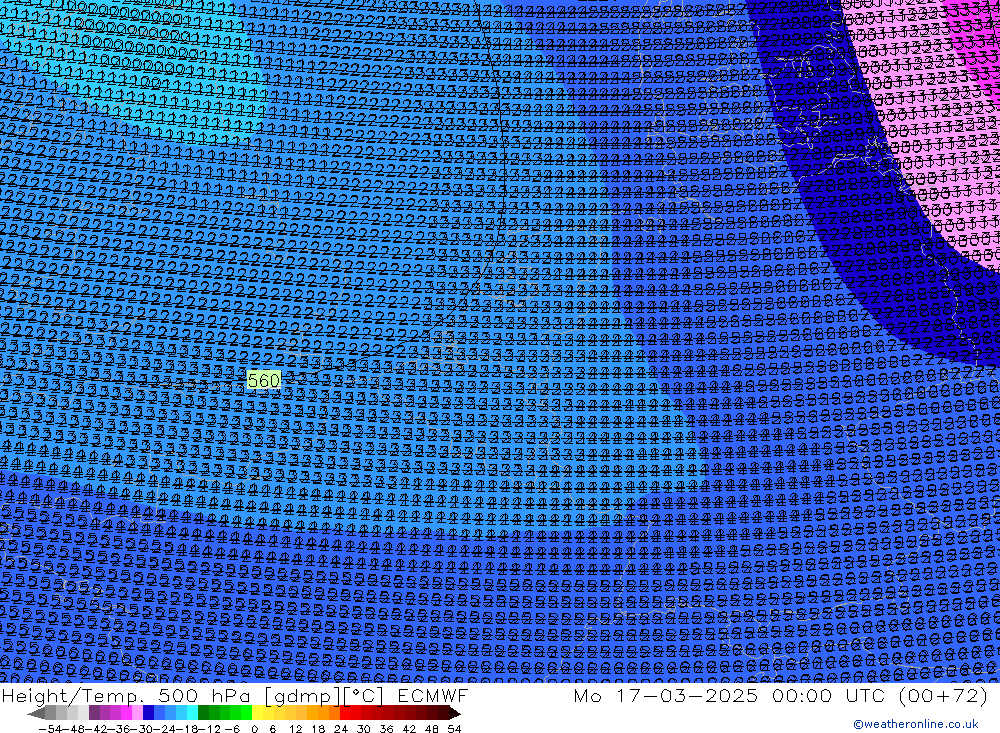Click the '00:00 UTC' time text
Screen dimensions: 1000x733
pos(828,695)
